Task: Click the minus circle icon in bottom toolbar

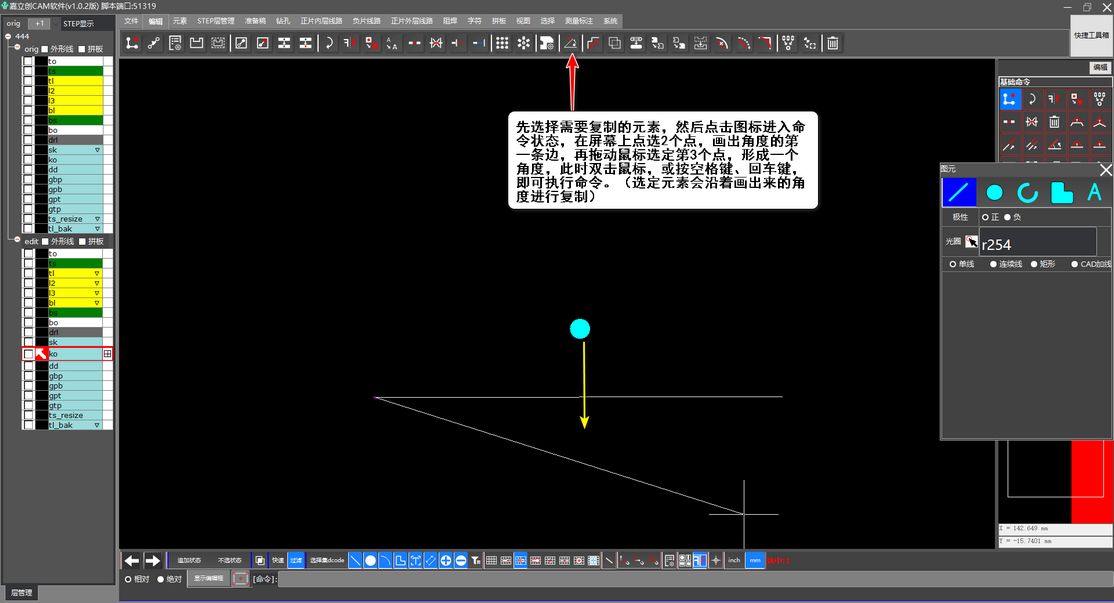Action: [x=460, y=560]
